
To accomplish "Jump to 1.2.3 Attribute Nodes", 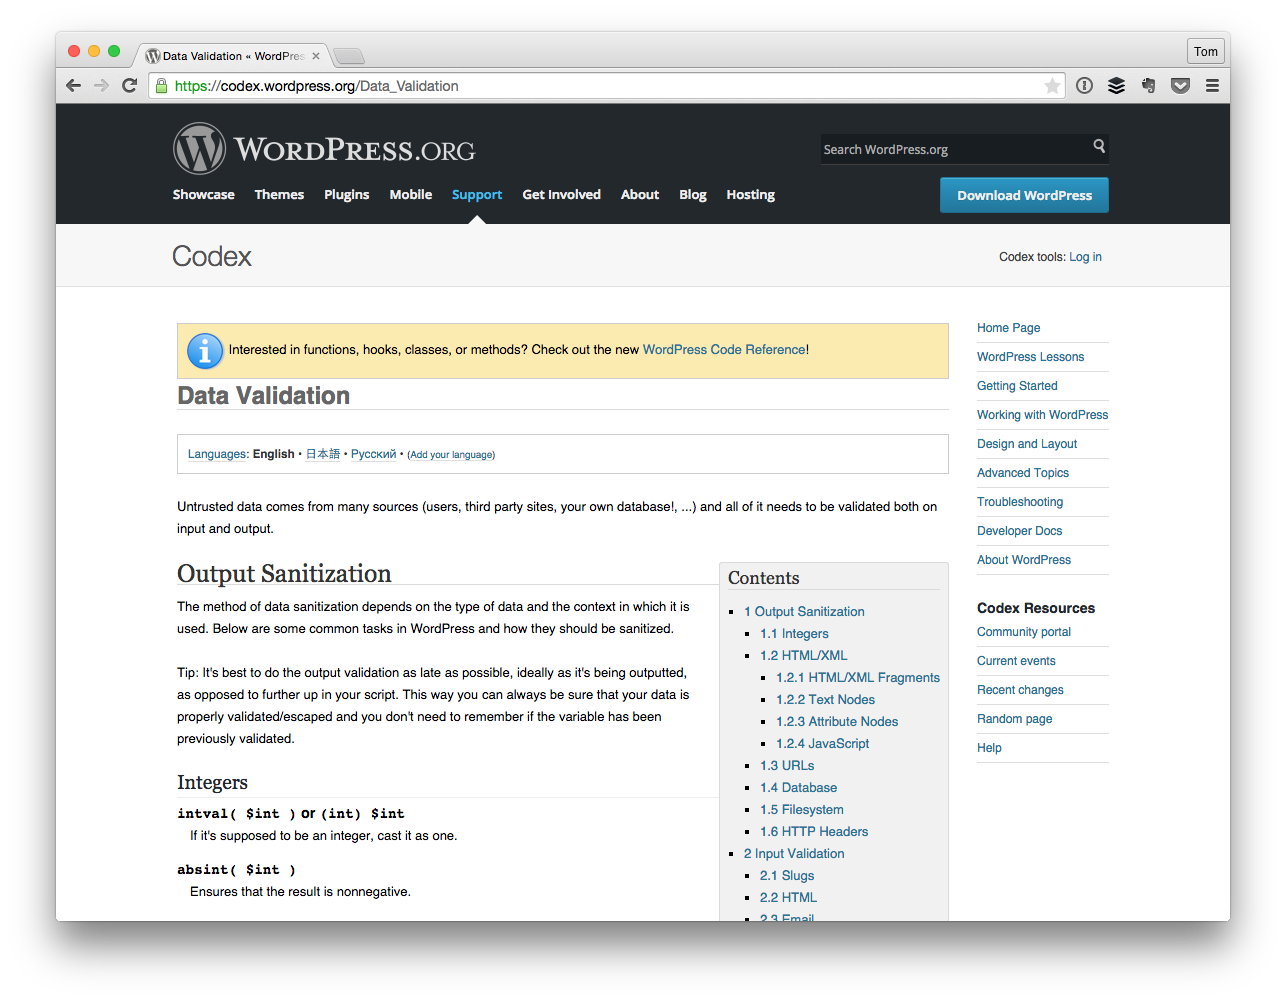I will [837, 722].
